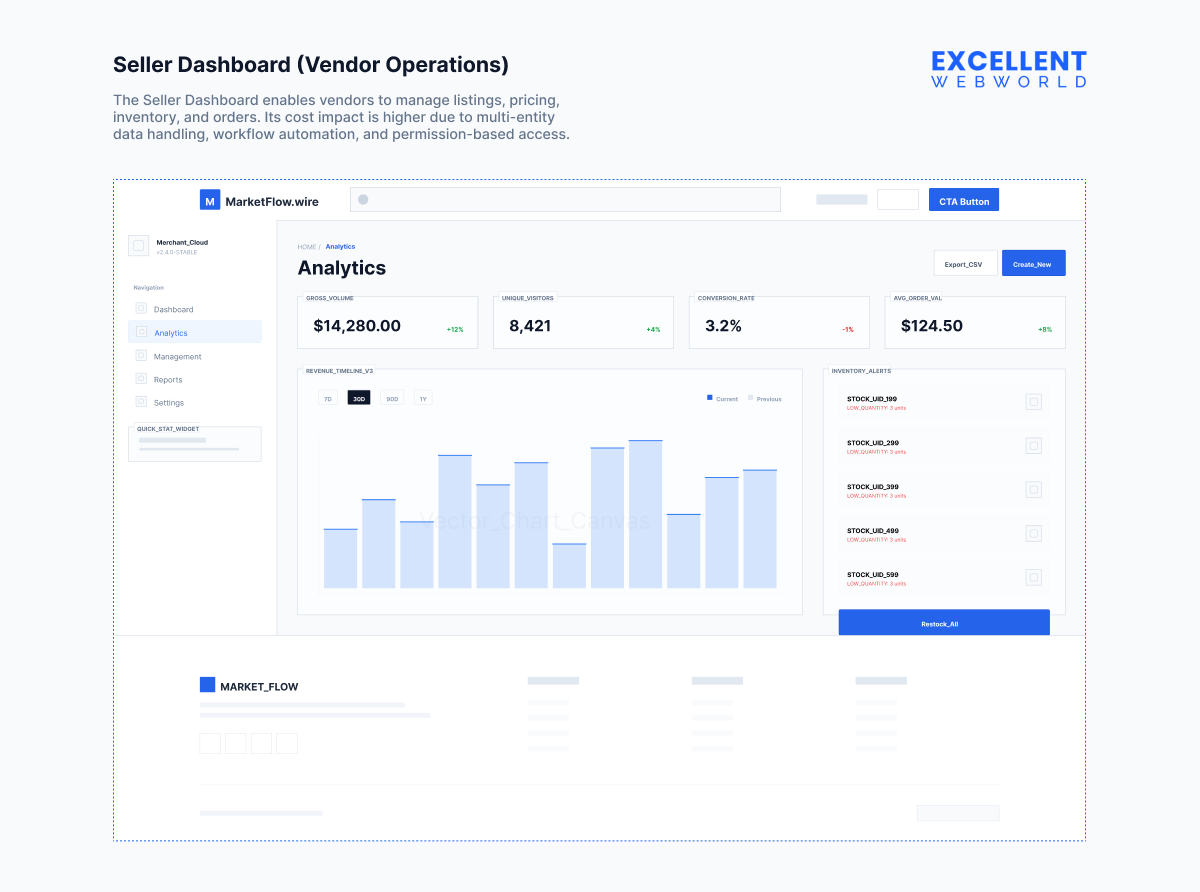Toggle the 30D range selector
The image size is (1200, 892).
358,397
